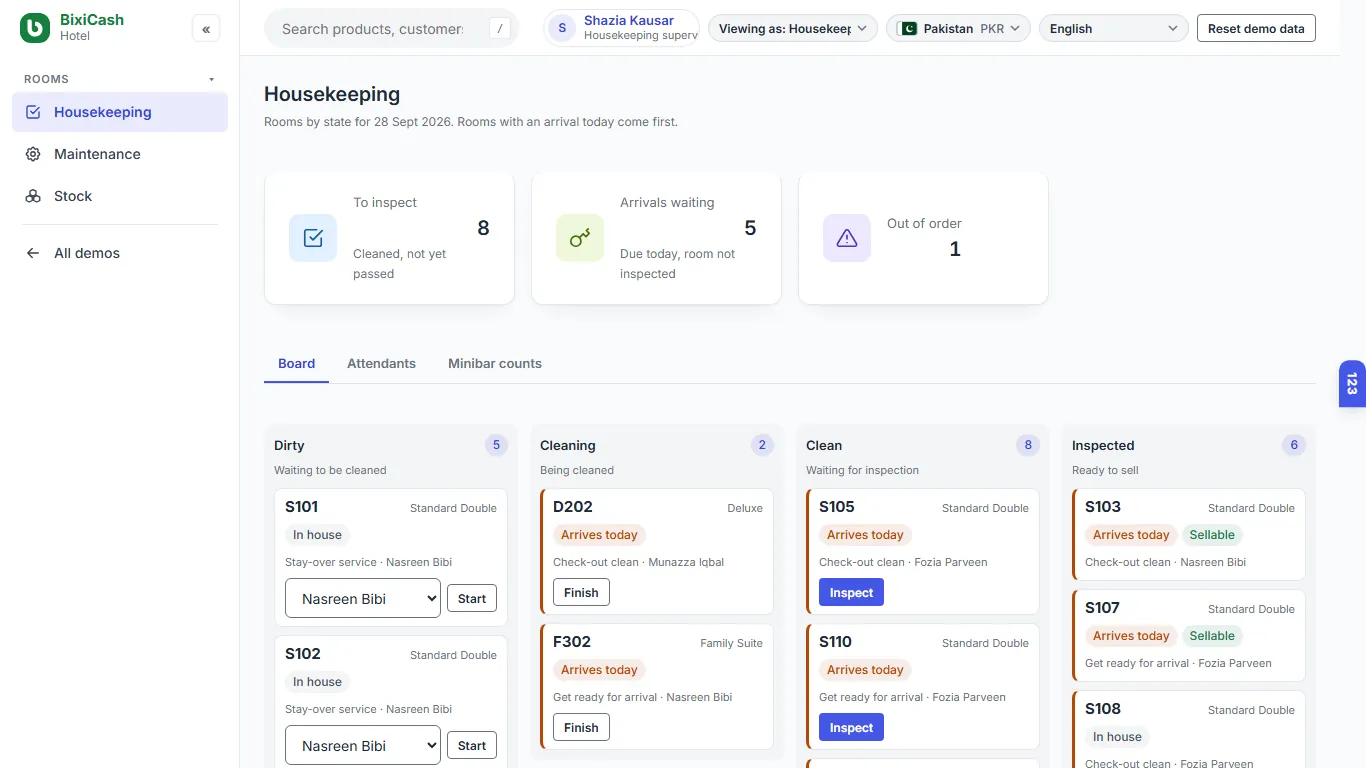Viewport: 1366px width, 768px height.
Task: Click the Out of order warning icon
Action: pyautogui.click(x=847, y=238)
